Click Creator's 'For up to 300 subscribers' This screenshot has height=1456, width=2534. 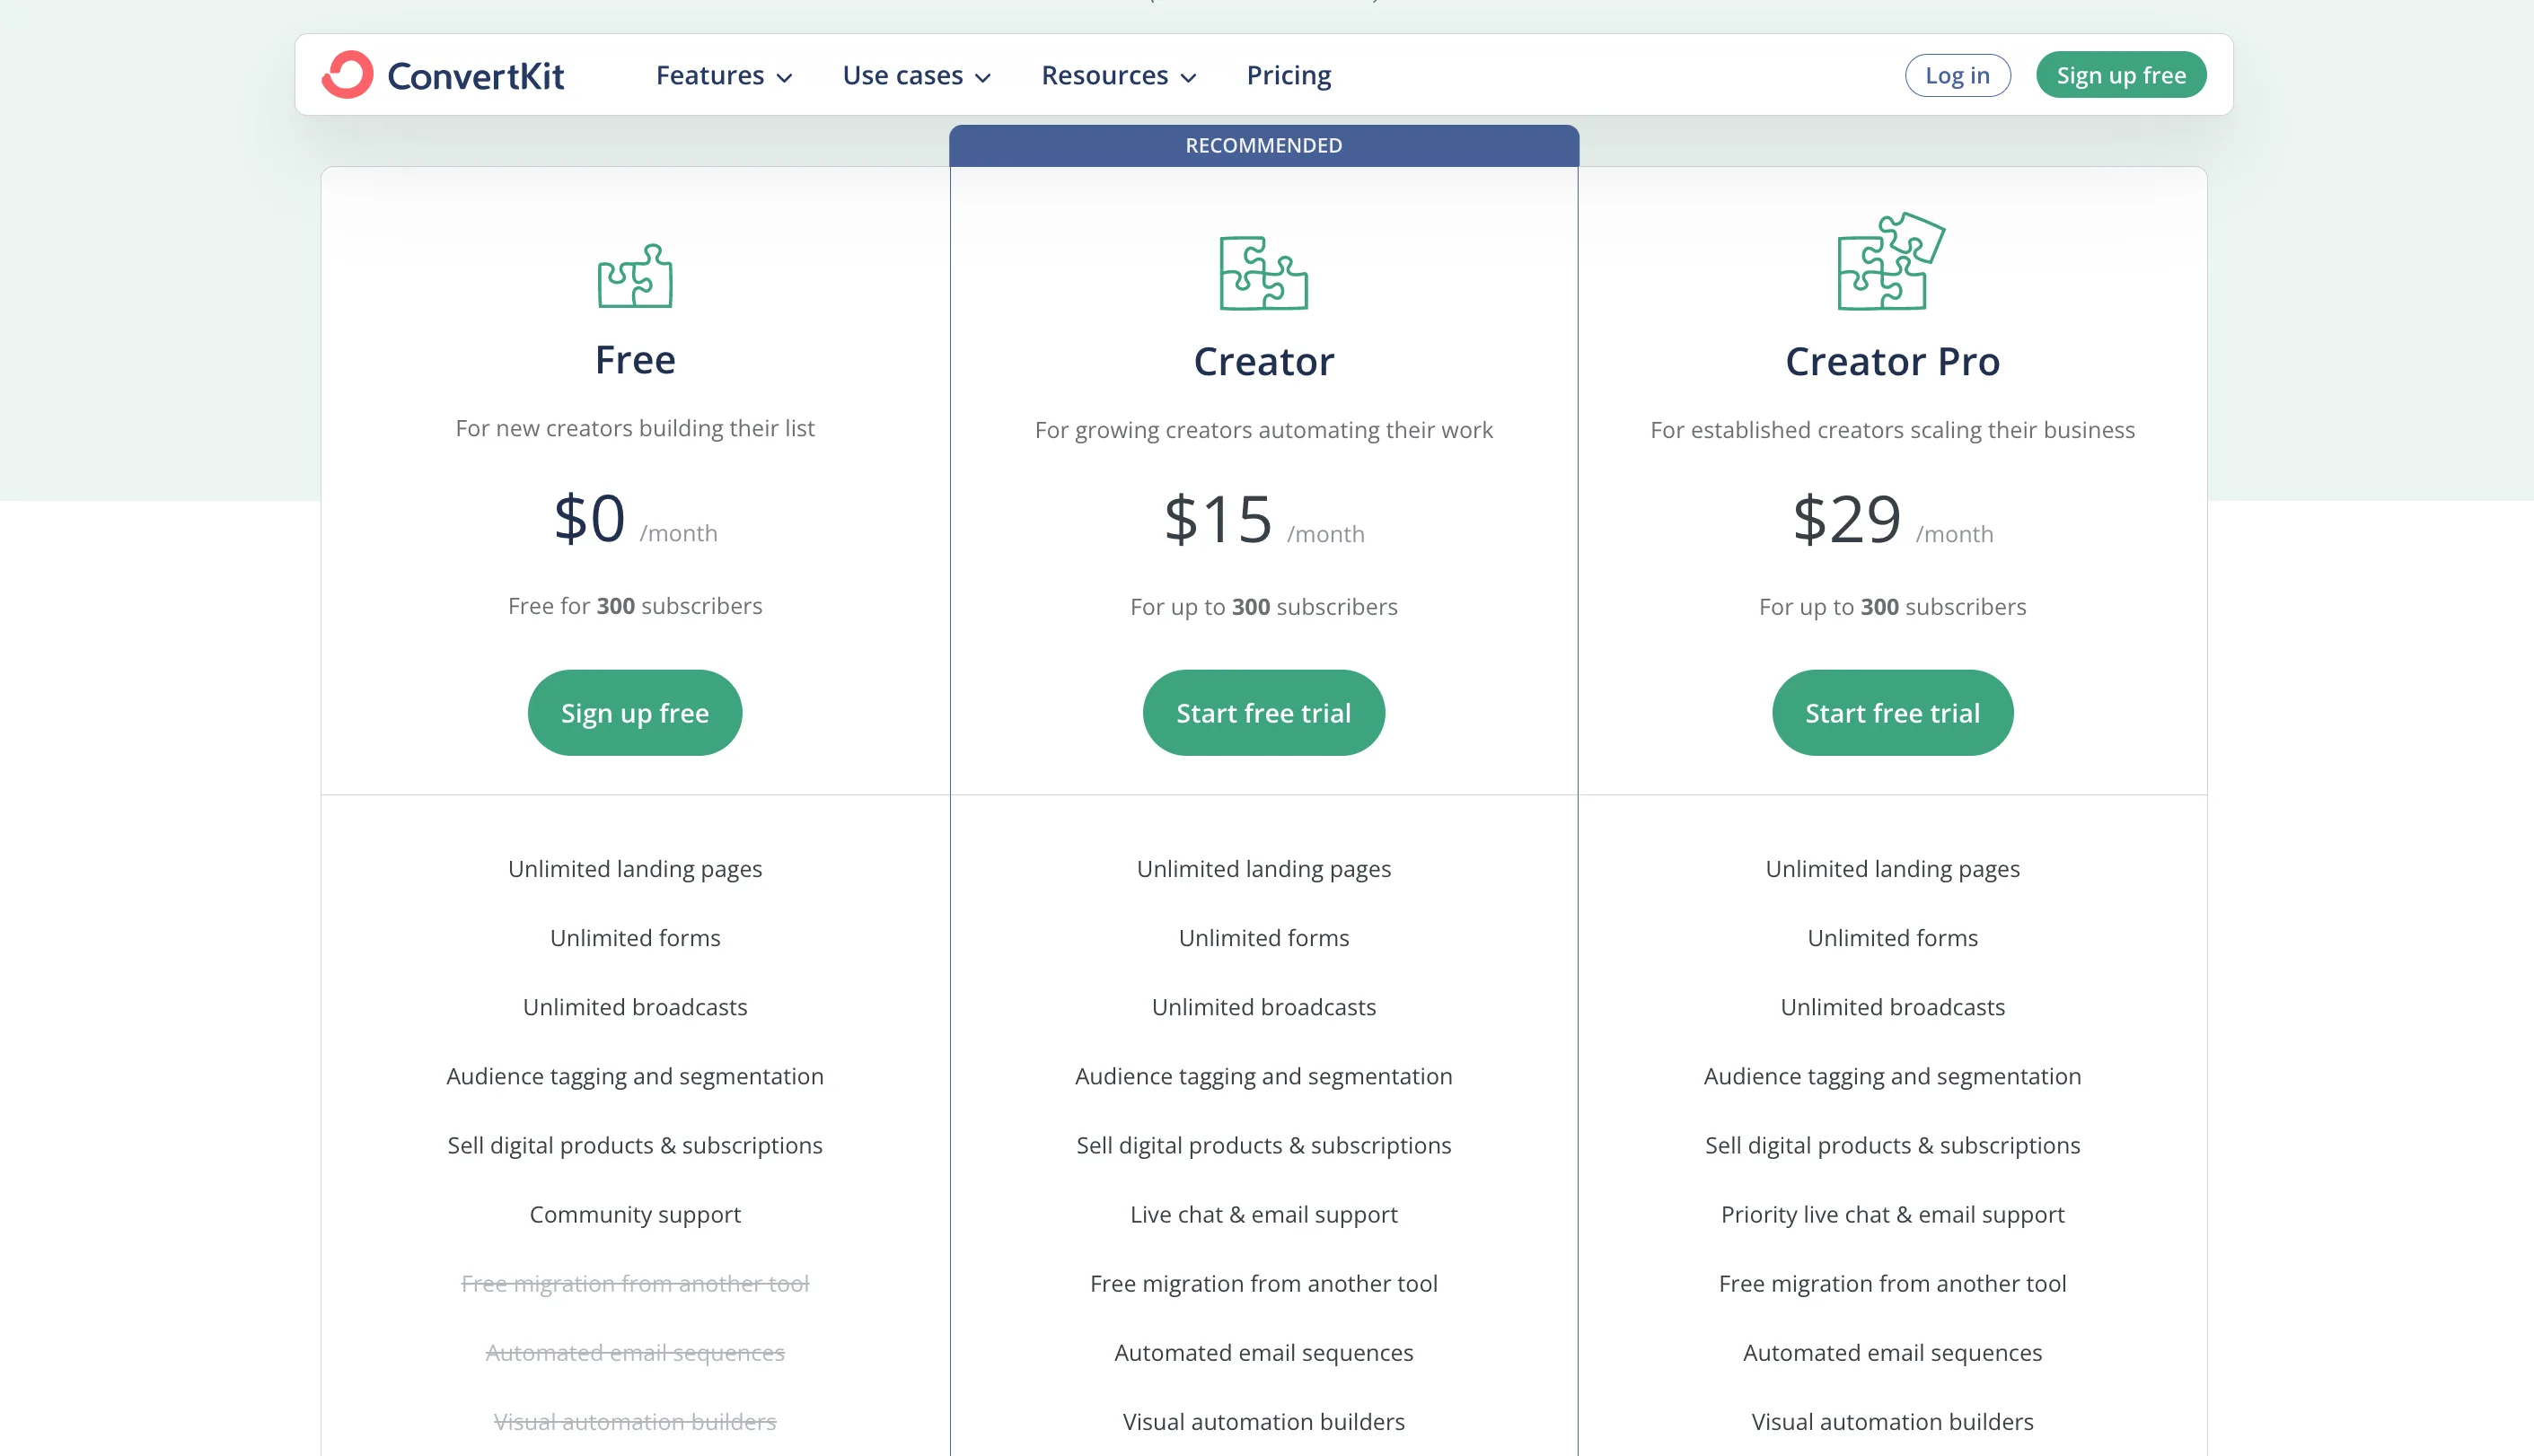tap(1263, 607)
